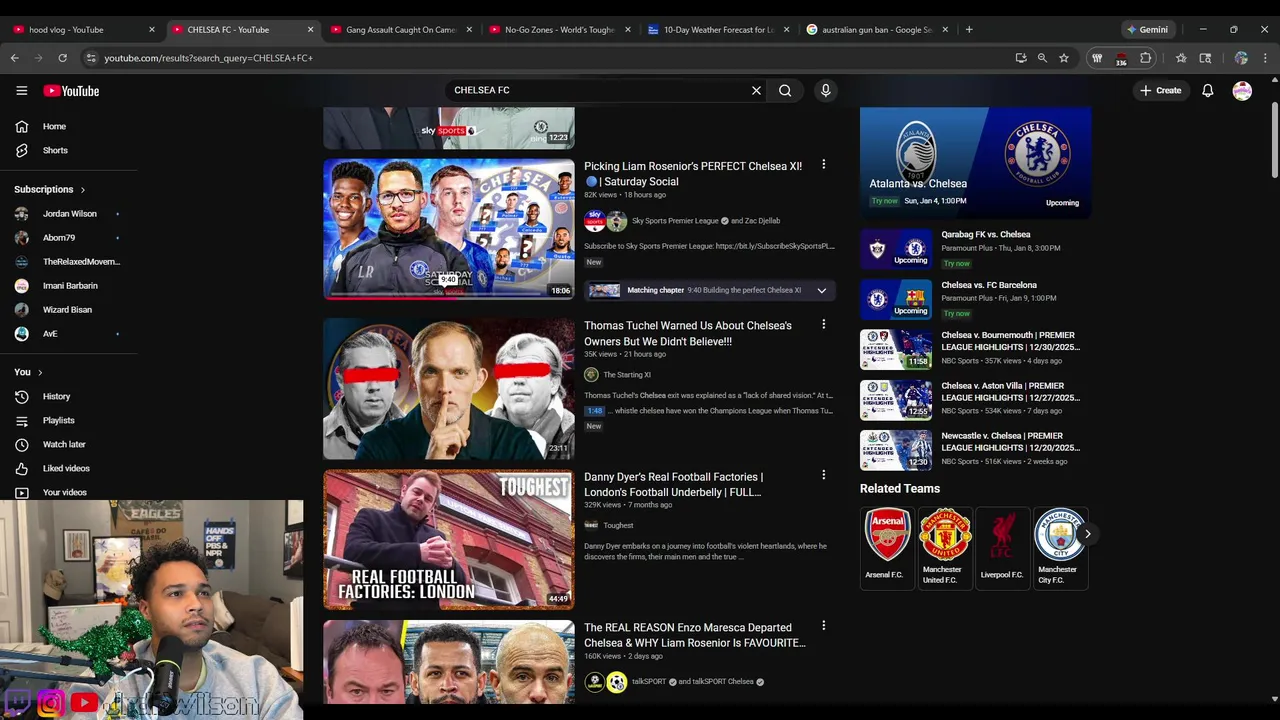This screenshot has width=1280, height=720.
Task: Open Sky Sports Premier League channel link
Action: (675, 221)
